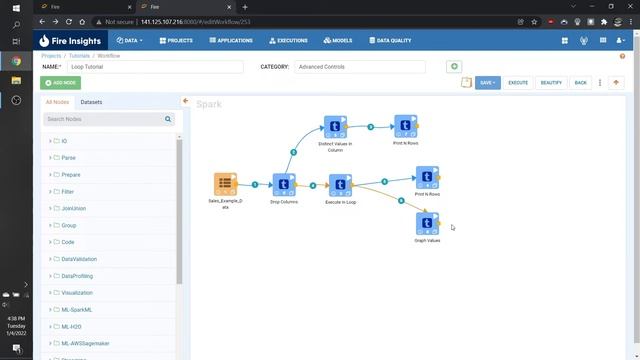This screenshot has height=360, width=640.
Task: Click the Execute button
Action: [x=518, y=83]
